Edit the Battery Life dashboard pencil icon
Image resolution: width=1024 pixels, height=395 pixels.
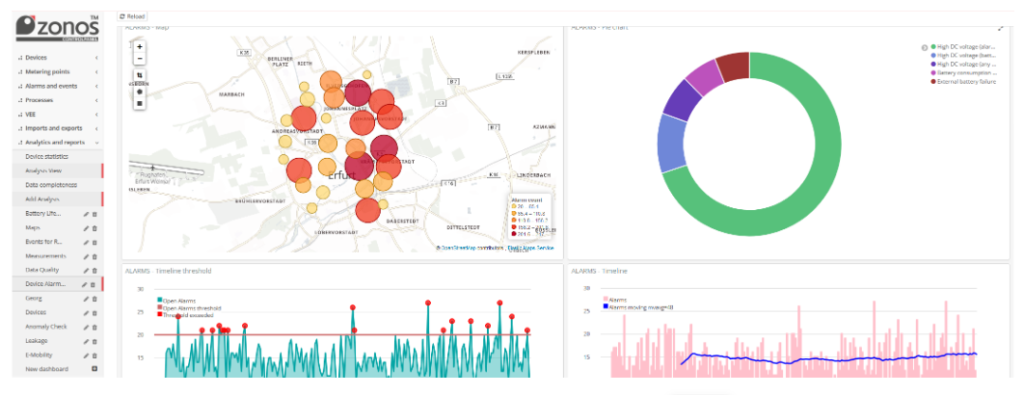(86, 214)
